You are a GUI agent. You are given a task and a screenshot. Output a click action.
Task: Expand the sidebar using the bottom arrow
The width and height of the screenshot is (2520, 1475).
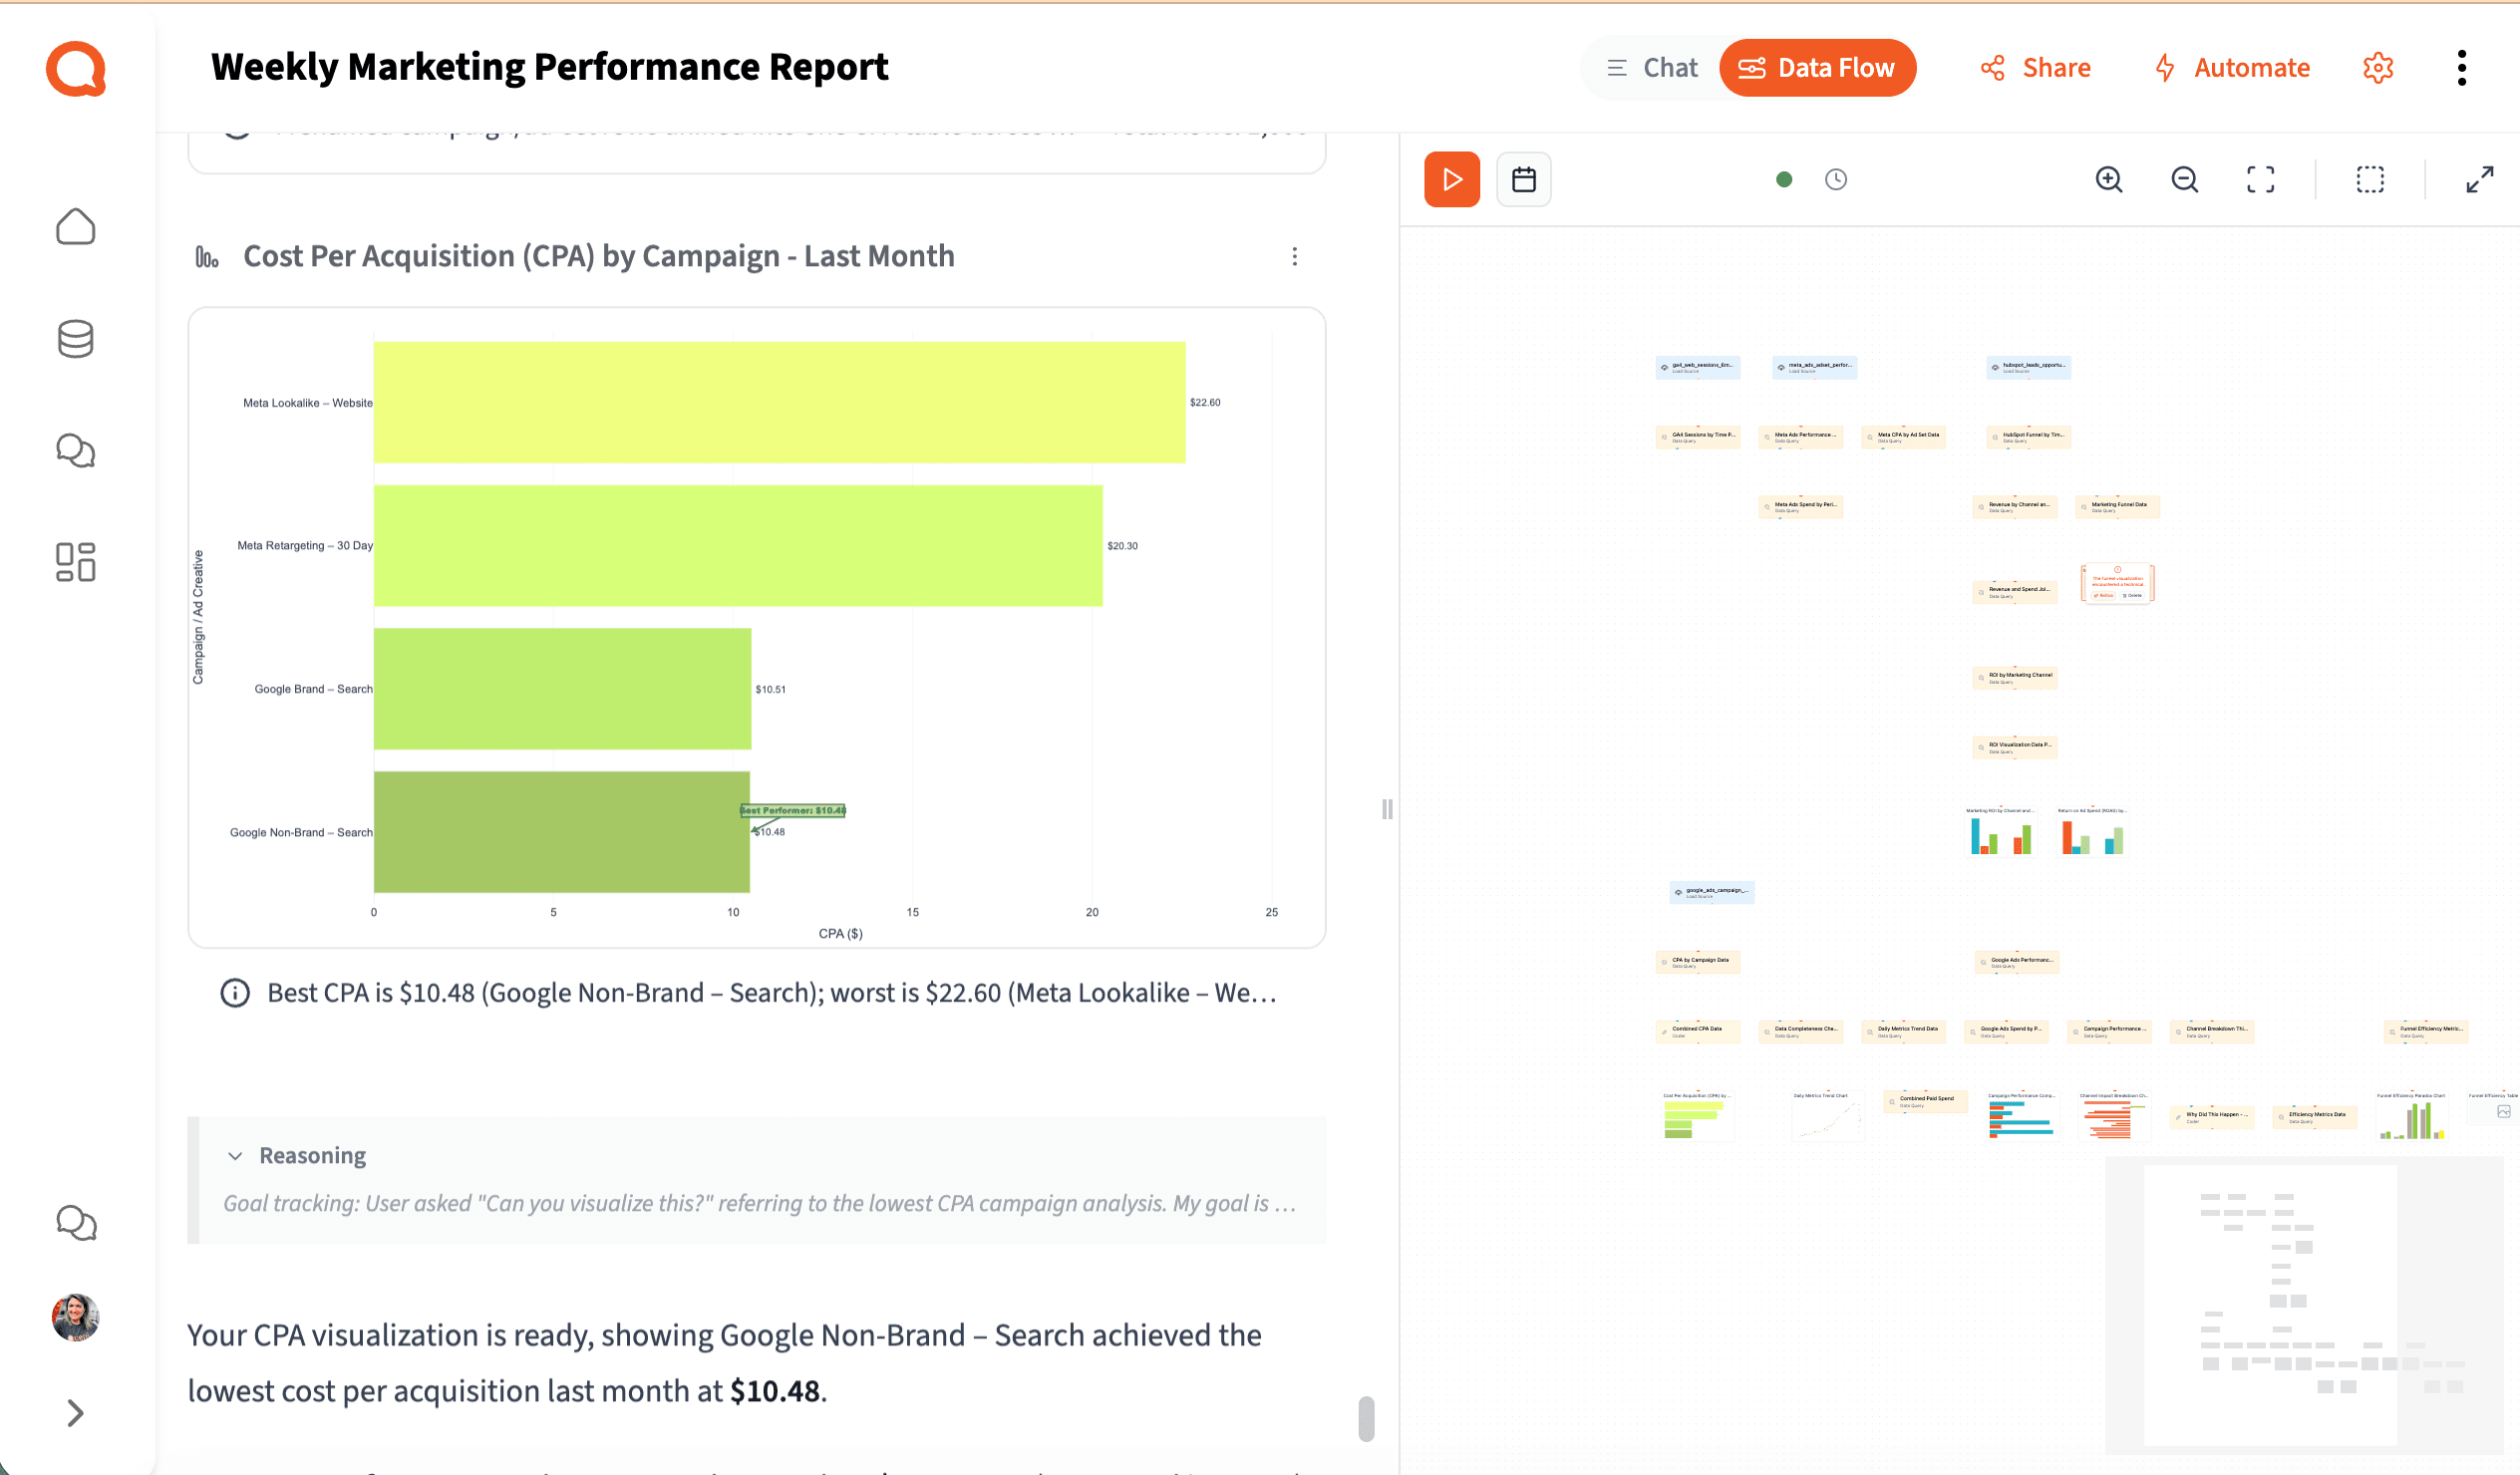[74, 1413]
